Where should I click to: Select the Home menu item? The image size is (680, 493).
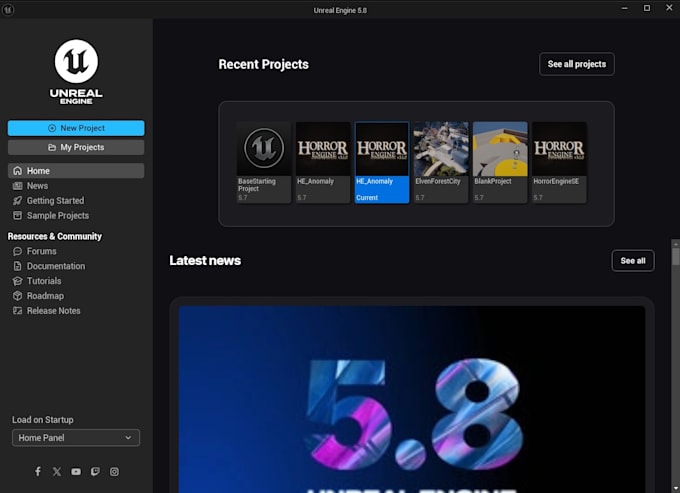click(76, 171)
